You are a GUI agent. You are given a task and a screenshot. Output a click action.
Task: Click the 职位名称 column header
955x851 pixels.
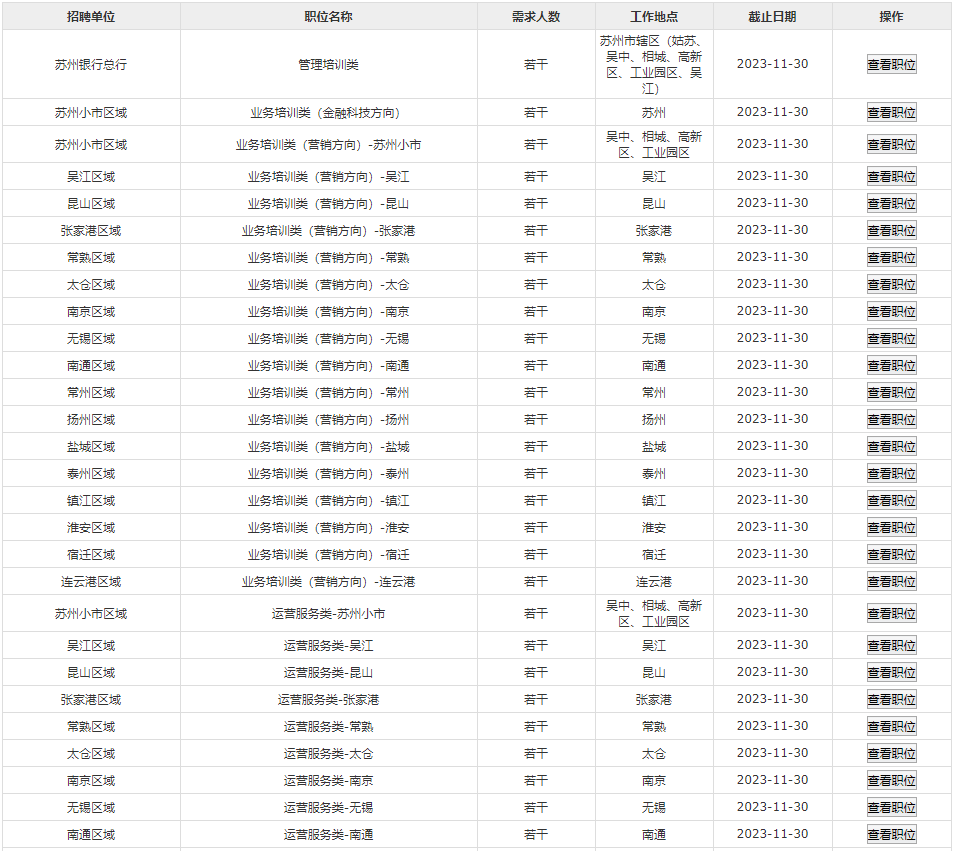point(328,16)
